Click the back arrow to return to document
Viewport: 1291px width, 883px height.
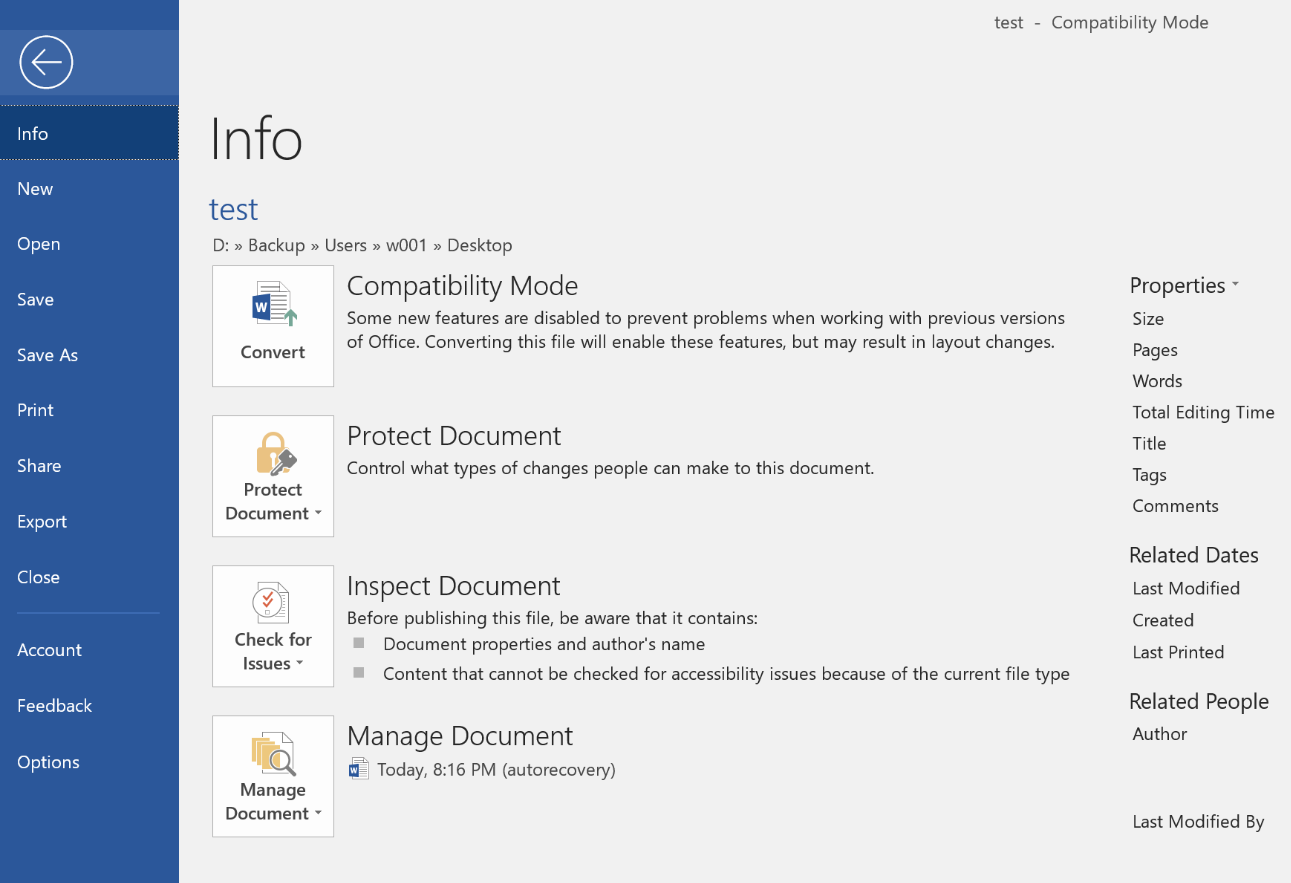(x=46, y=62)
